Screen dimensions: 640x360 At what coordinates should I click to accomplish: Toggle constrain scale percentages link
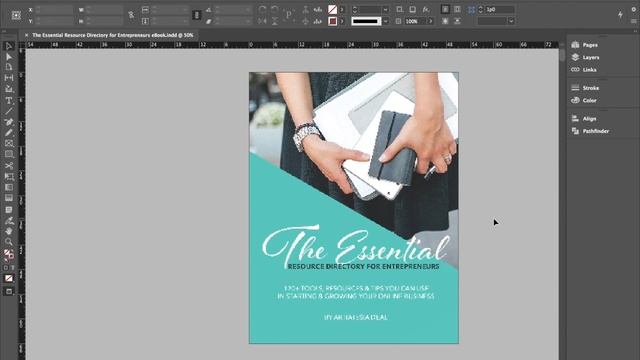coord(197,15)
